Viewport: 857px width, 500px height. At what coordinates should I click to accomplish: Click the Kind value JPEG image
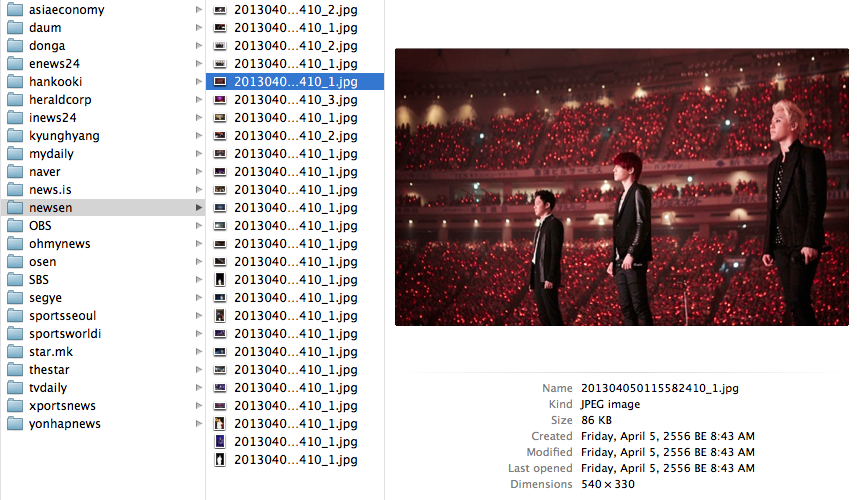click(x=611, y=404)
